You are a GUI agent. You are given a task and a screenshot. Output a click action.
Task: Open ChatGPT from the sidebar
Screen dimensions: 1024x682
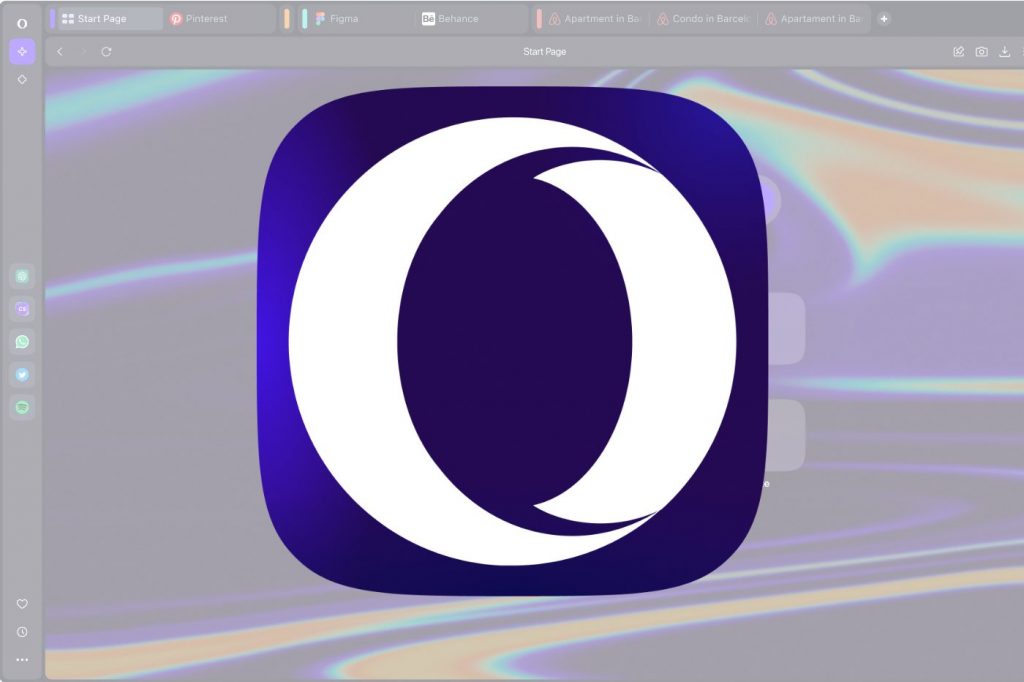coord(22,276)
